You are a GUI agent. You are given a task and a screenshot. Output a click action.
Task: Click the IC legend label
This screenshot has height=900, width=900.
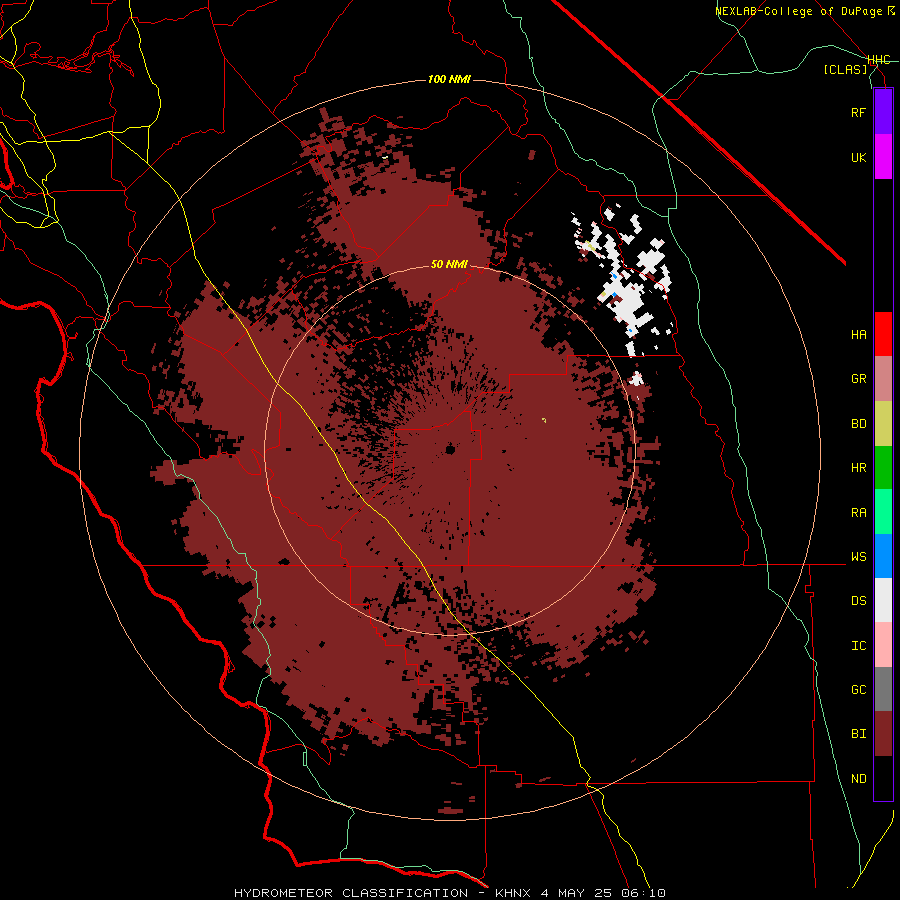pos(858,646)
